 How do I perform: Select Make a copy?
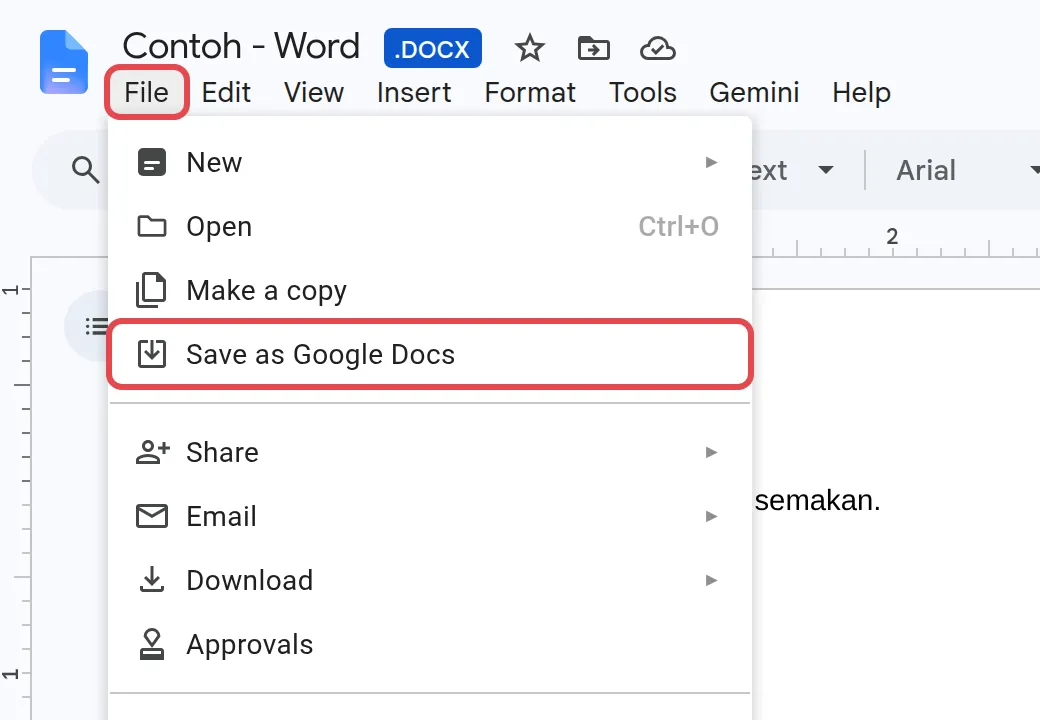430,290
